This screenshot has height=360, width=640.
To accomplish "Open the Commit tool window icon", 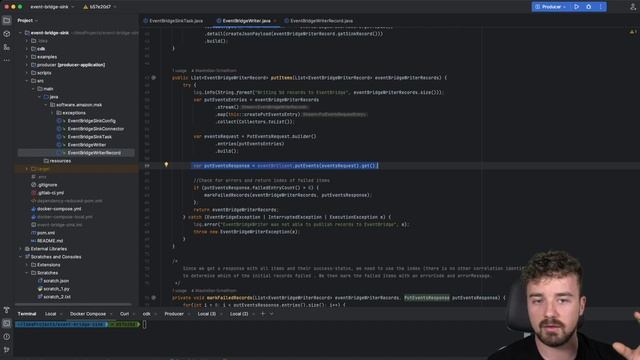I will (7, 34).
